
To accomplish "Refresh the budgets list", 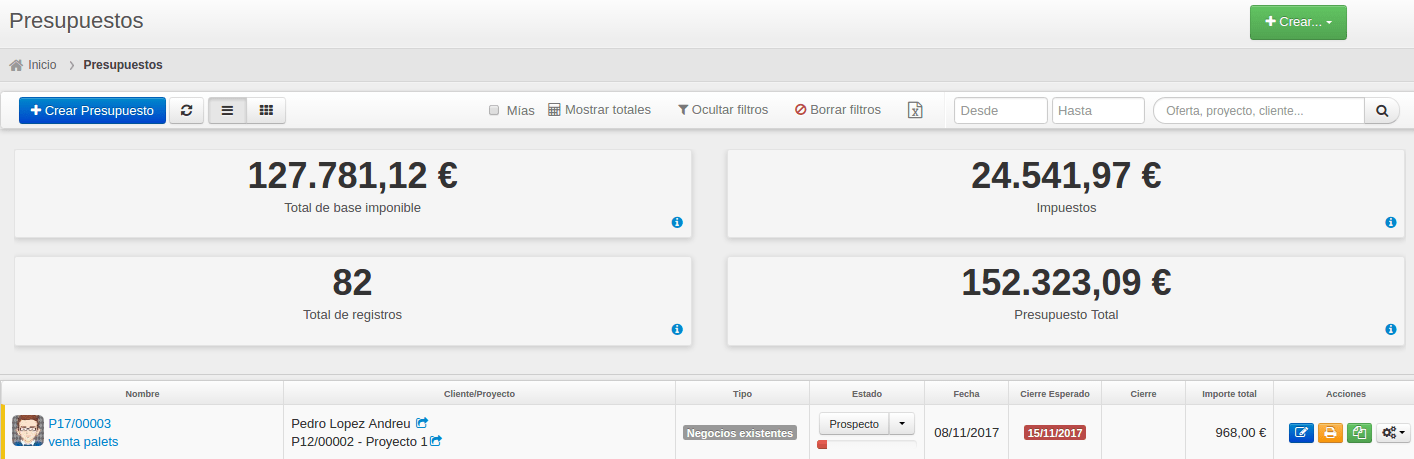I will pos(186,111).
